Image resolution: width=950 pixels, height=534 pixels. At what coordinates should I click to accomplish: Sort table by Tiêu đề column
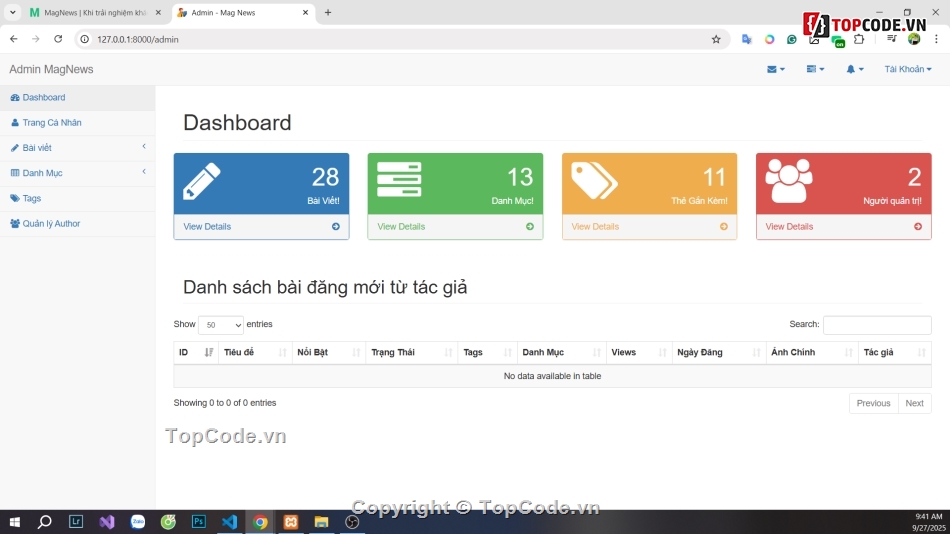click(x=255, y=352)
